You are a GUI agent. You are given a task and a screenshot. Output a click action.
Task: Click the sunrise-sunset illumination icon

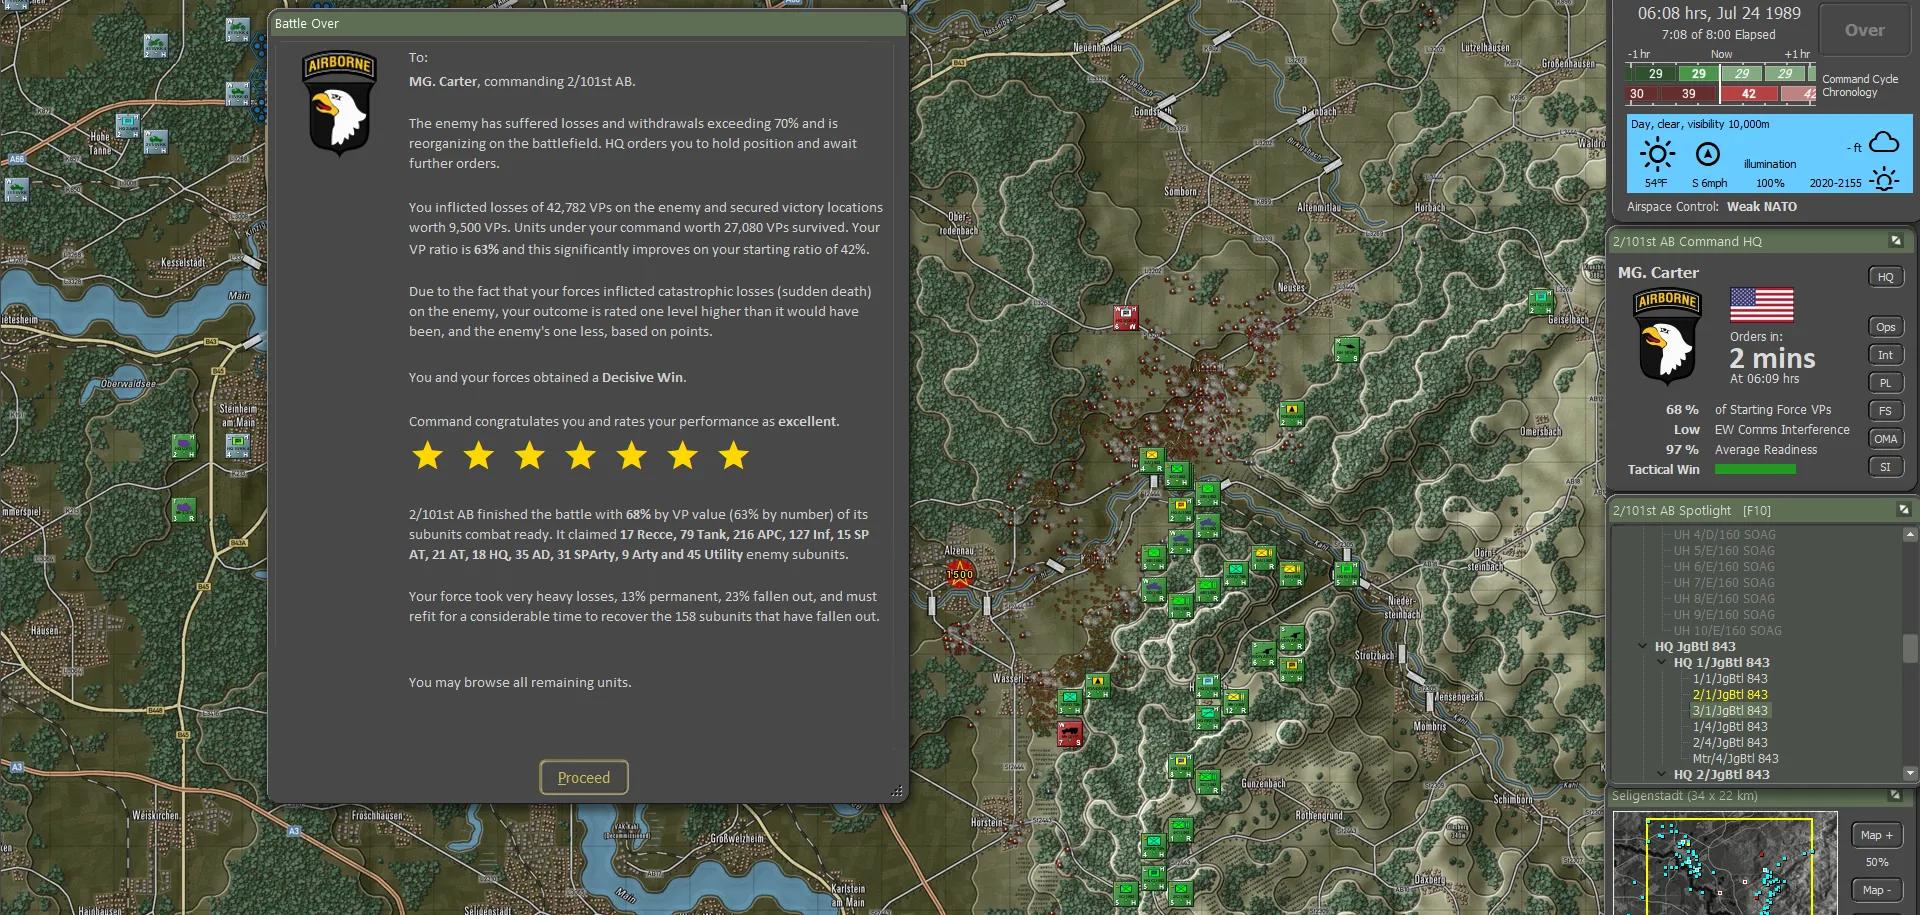1884,180
